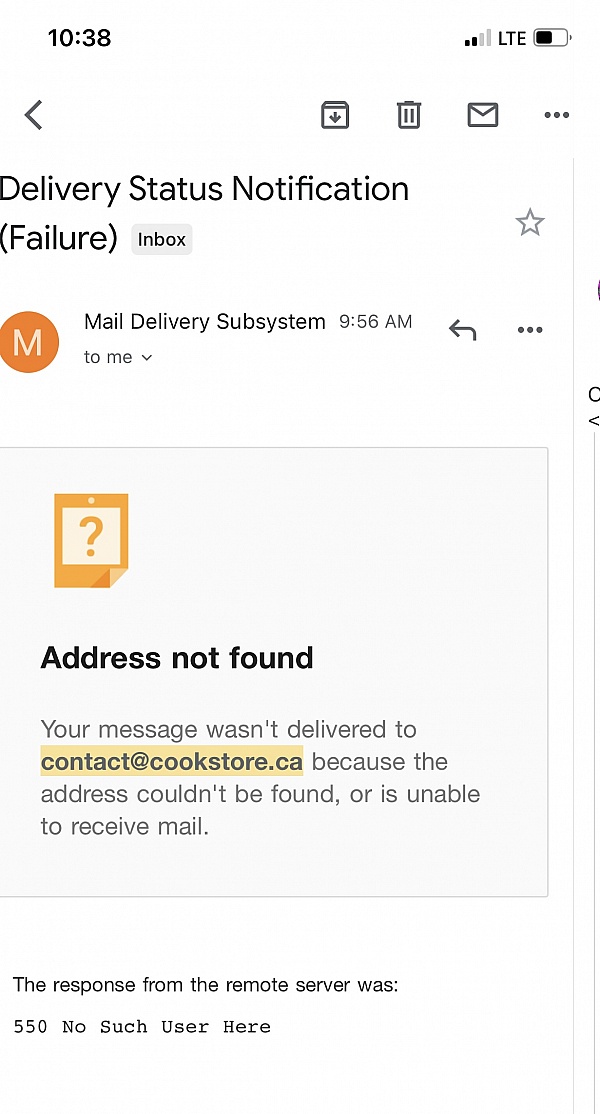
Task: Tap the '550 No Such User Here' response
Action: 142,1027
